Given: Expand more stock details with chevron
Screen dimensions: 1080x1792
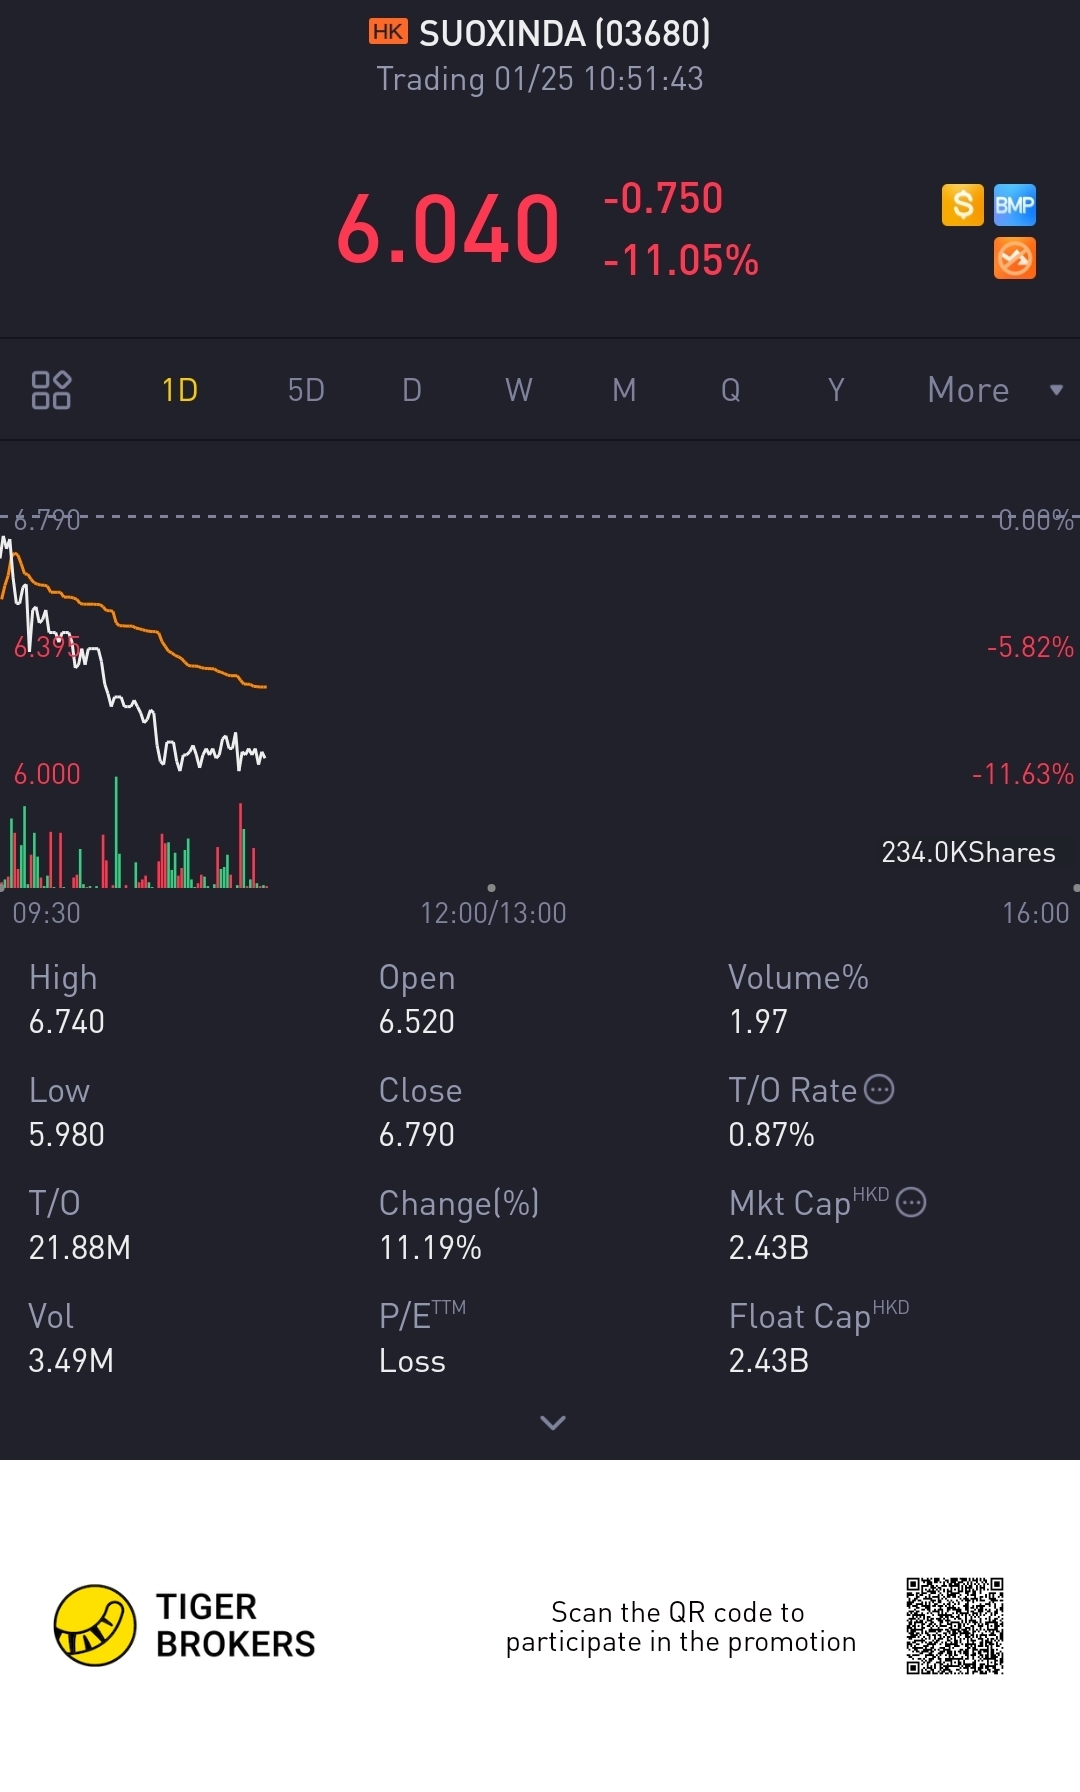Looking at the screenshot, I should pyautogui.click(x=553, y=1422).
